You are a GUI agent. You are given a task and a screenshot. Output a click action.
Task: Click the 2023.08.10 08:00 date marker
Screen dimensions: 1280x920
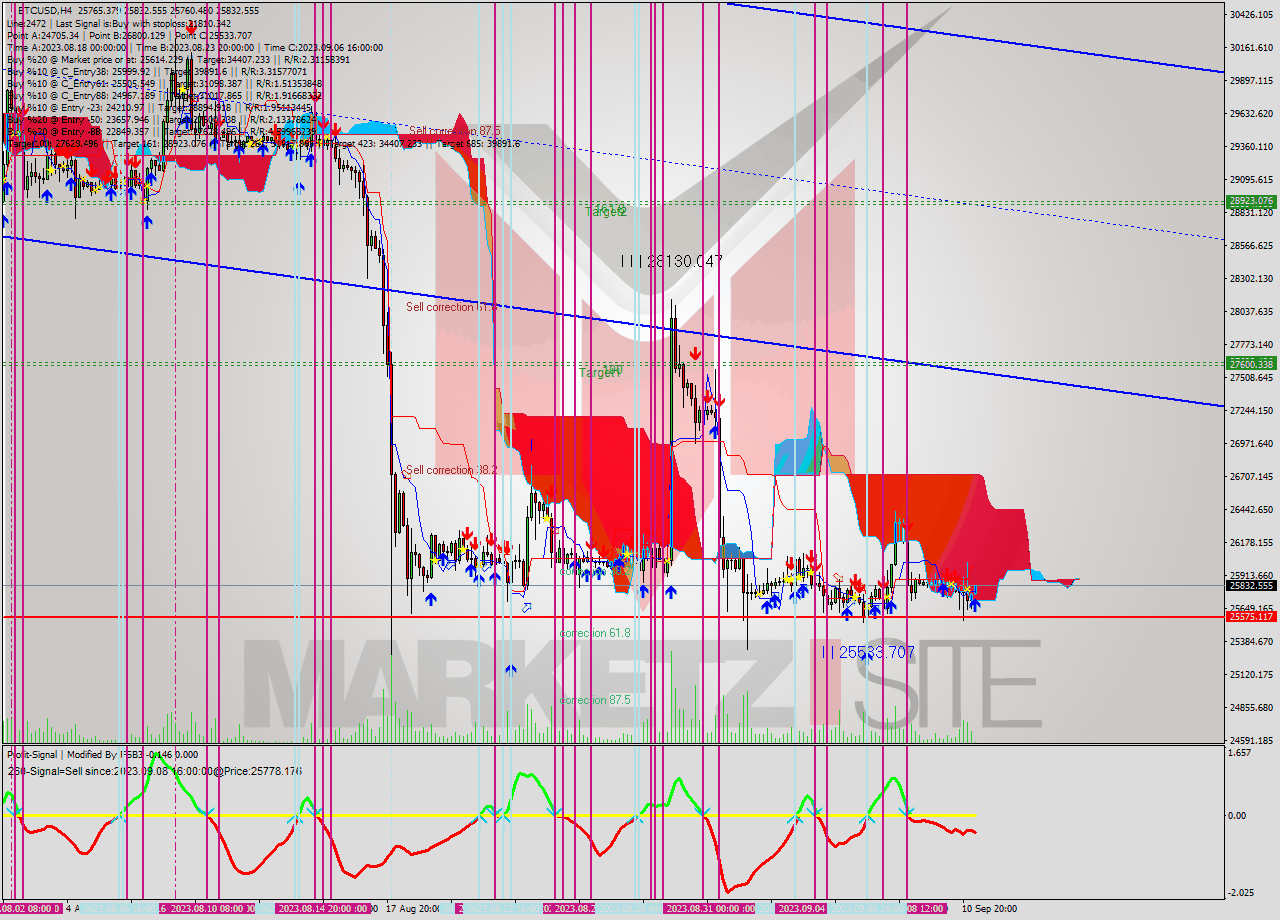(212, 909)
